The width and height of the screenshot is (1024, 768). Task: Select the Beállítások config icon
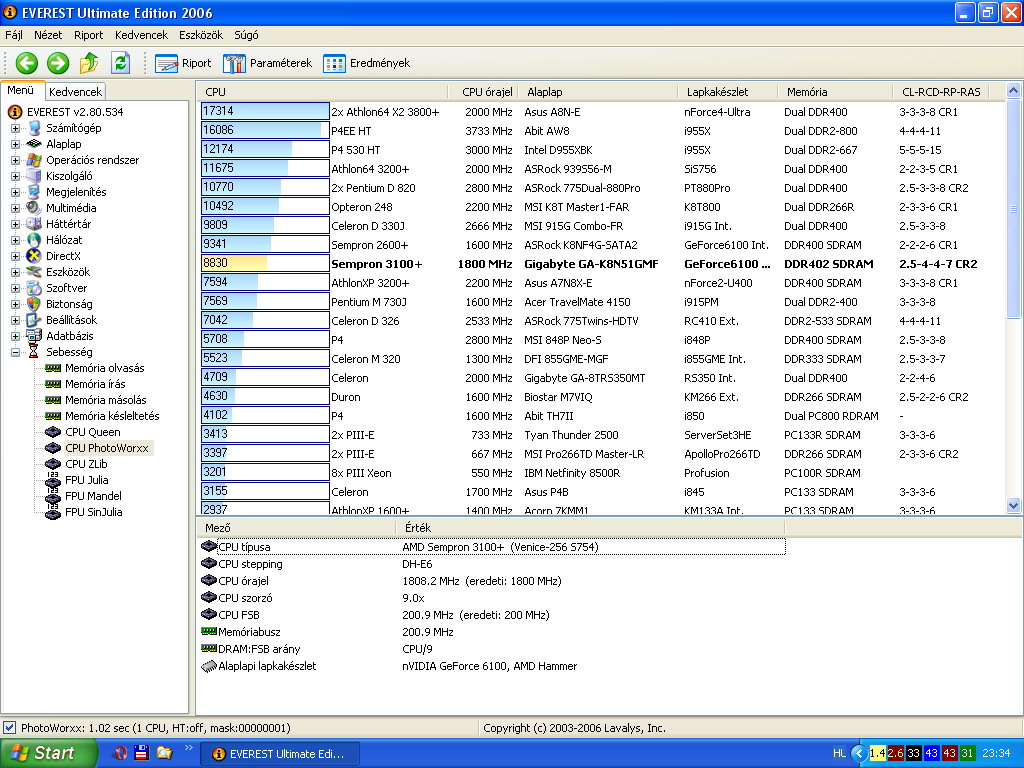click(x=34, y=320)
